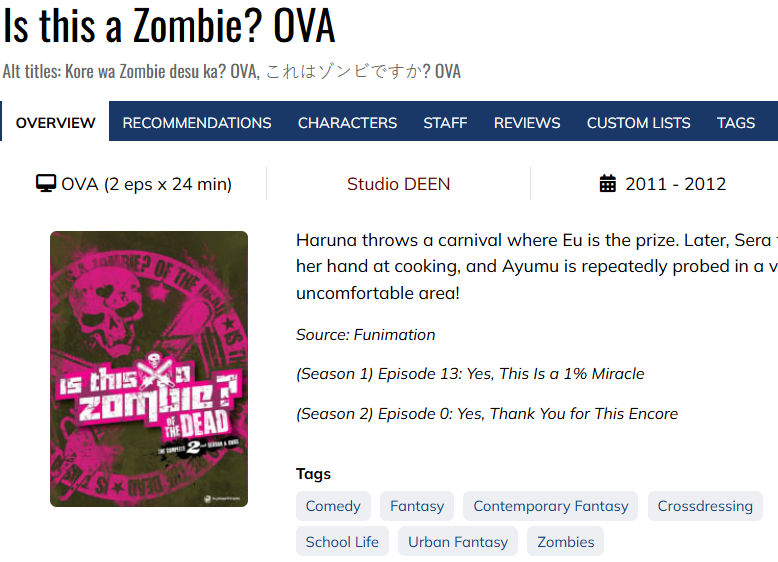Open the Characters tab

click(x=347, y=123)
